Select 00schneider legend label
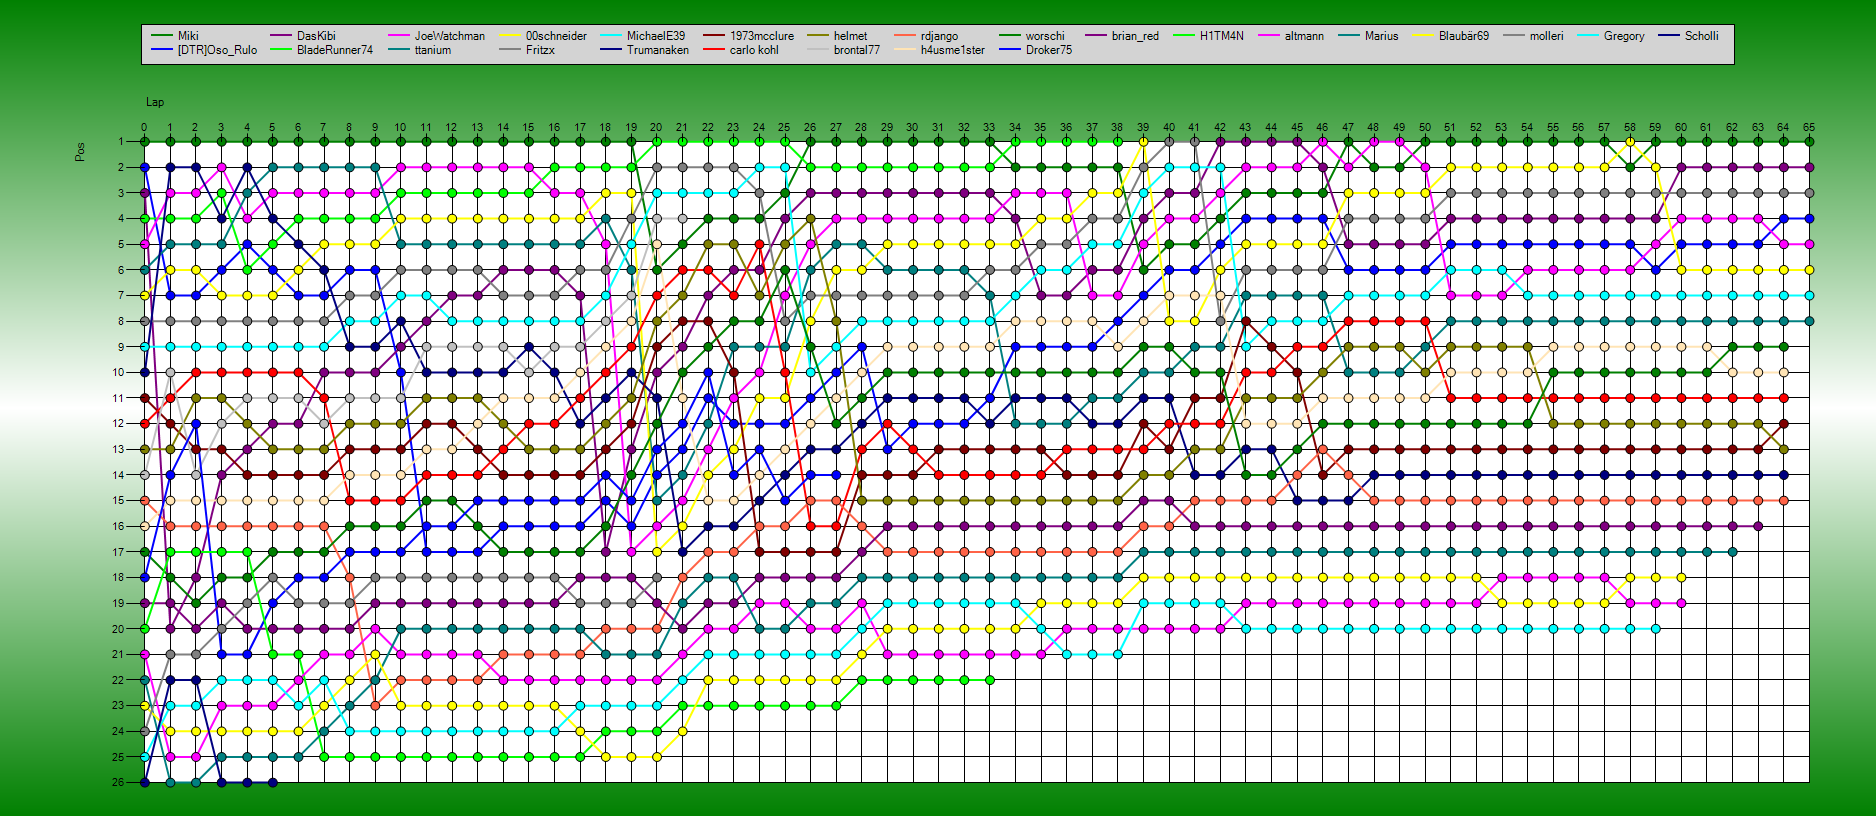This screenshot has width=1876, height=816. (556, 36)
